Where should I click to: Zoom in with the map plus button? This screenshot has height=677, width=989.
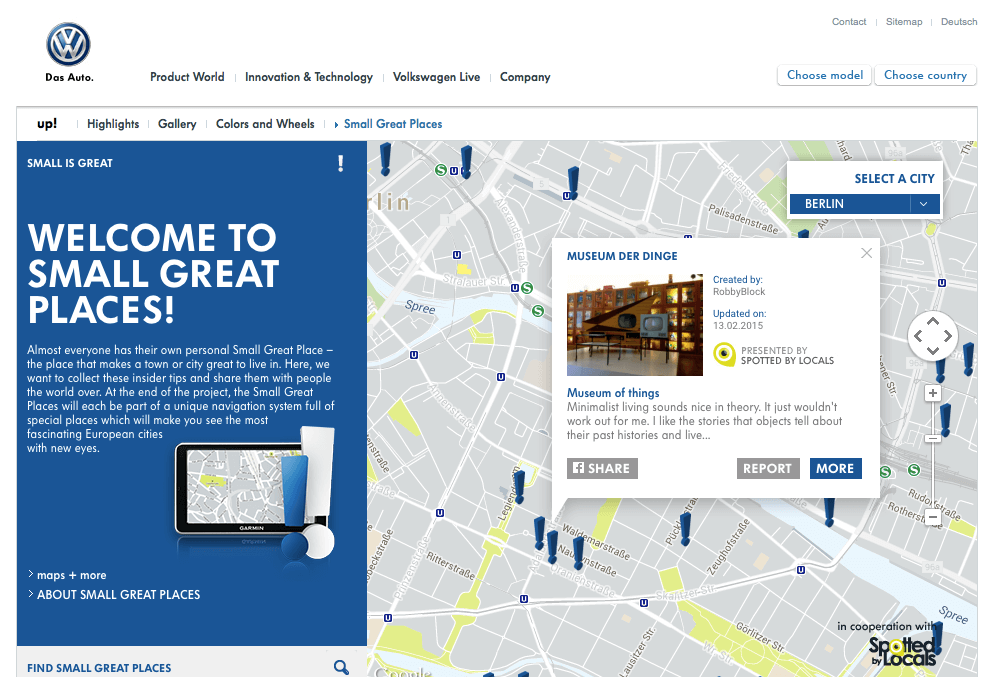tap(933, 393)
